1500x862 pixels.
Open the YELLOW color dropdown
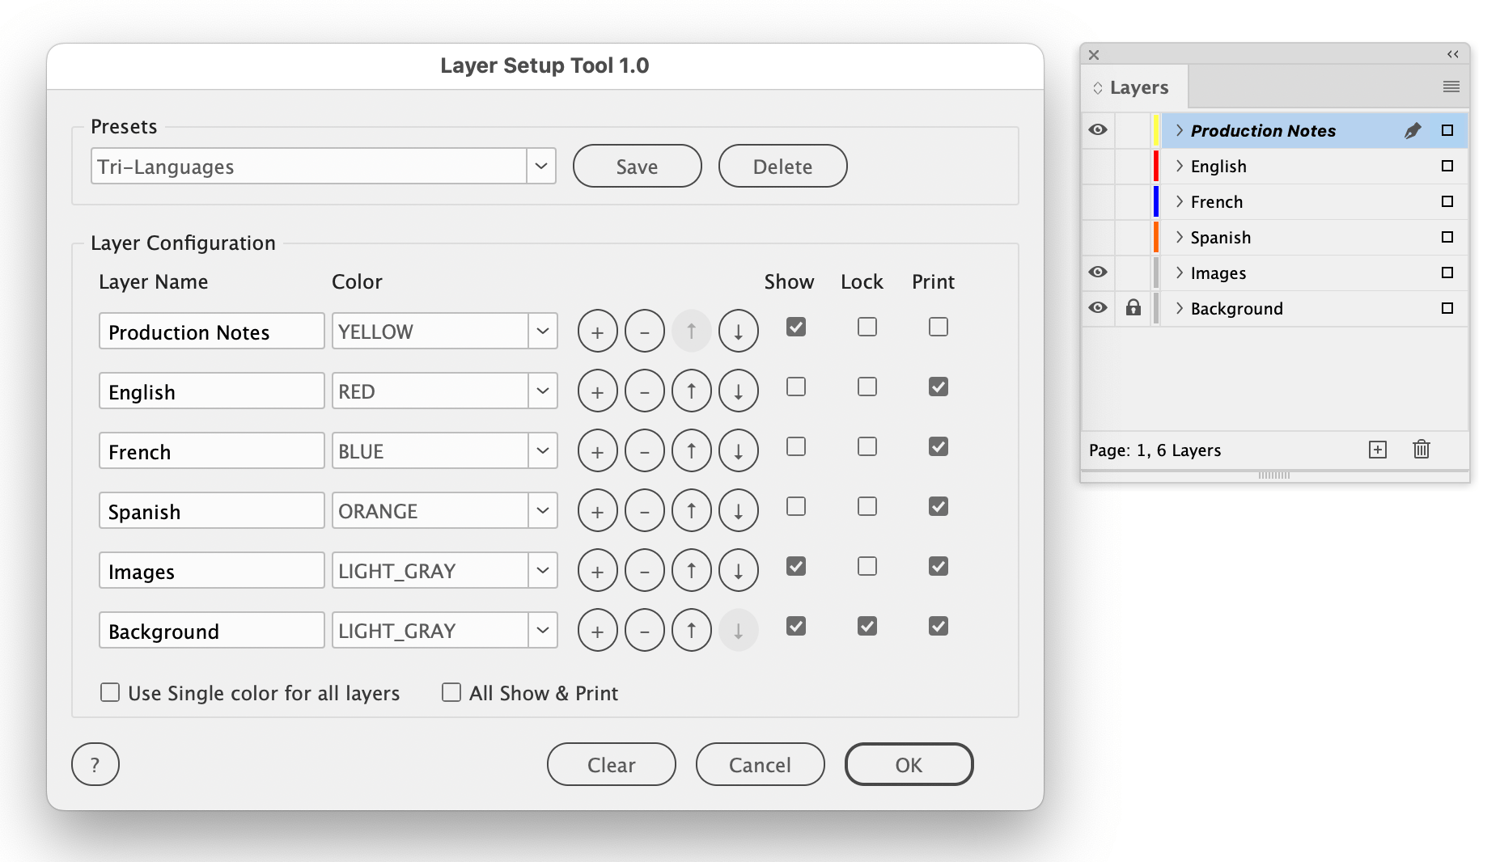[x=542, y=331]
